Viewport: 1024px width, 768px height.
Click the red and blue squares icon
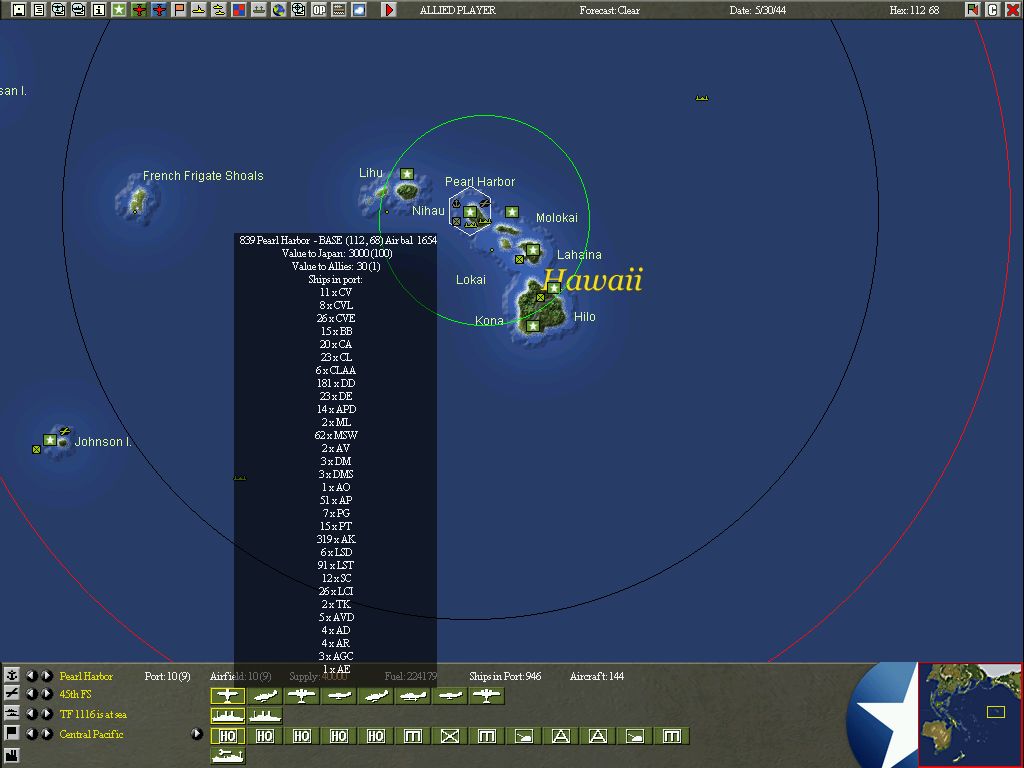[239, 10]
